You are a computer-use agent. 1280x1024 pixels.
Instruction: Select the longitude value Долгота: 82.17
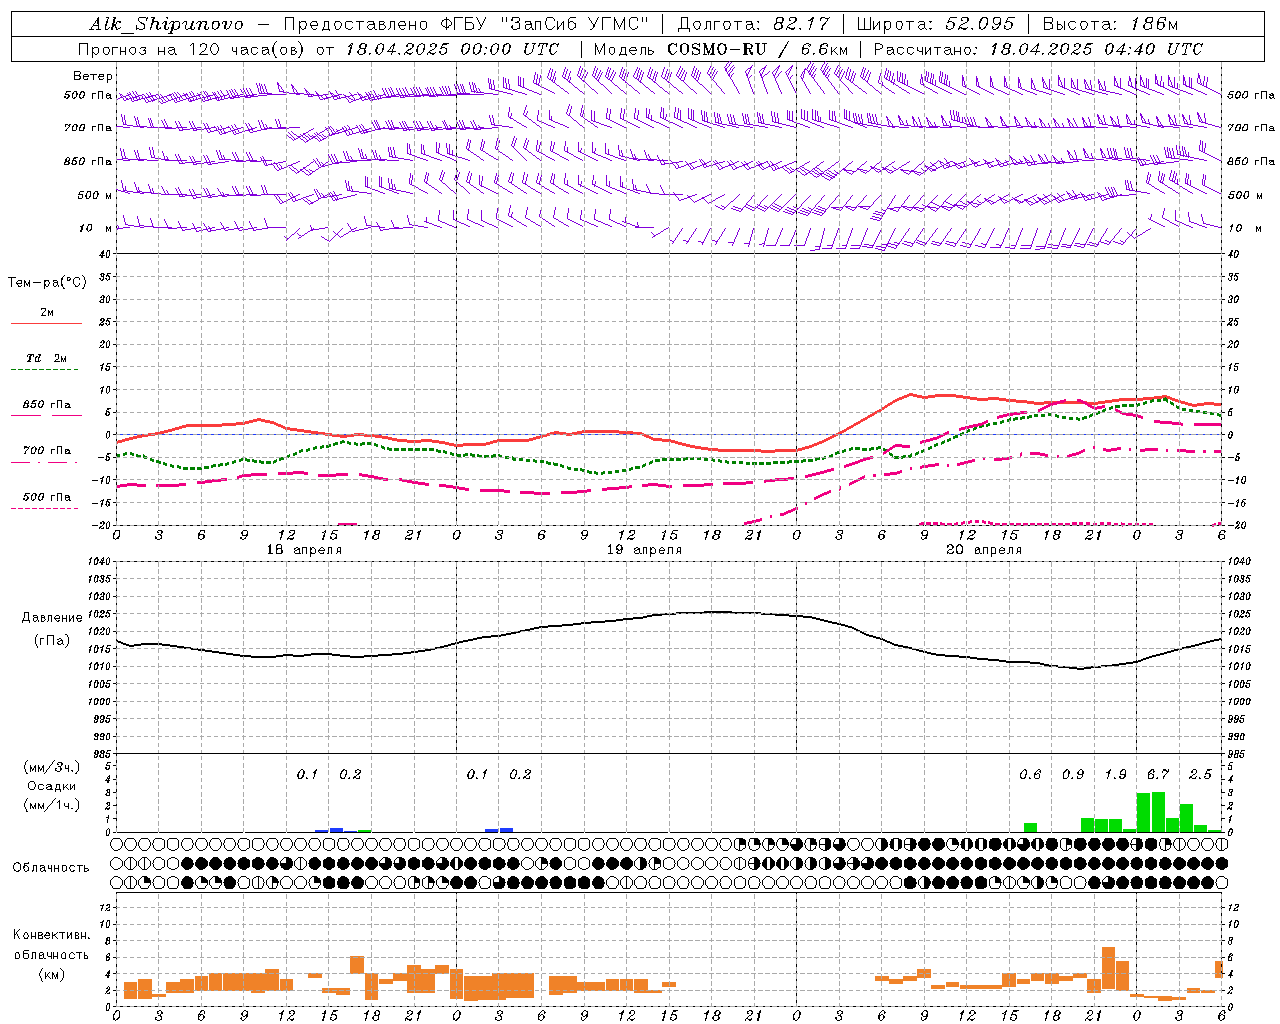tap(753, 24)
